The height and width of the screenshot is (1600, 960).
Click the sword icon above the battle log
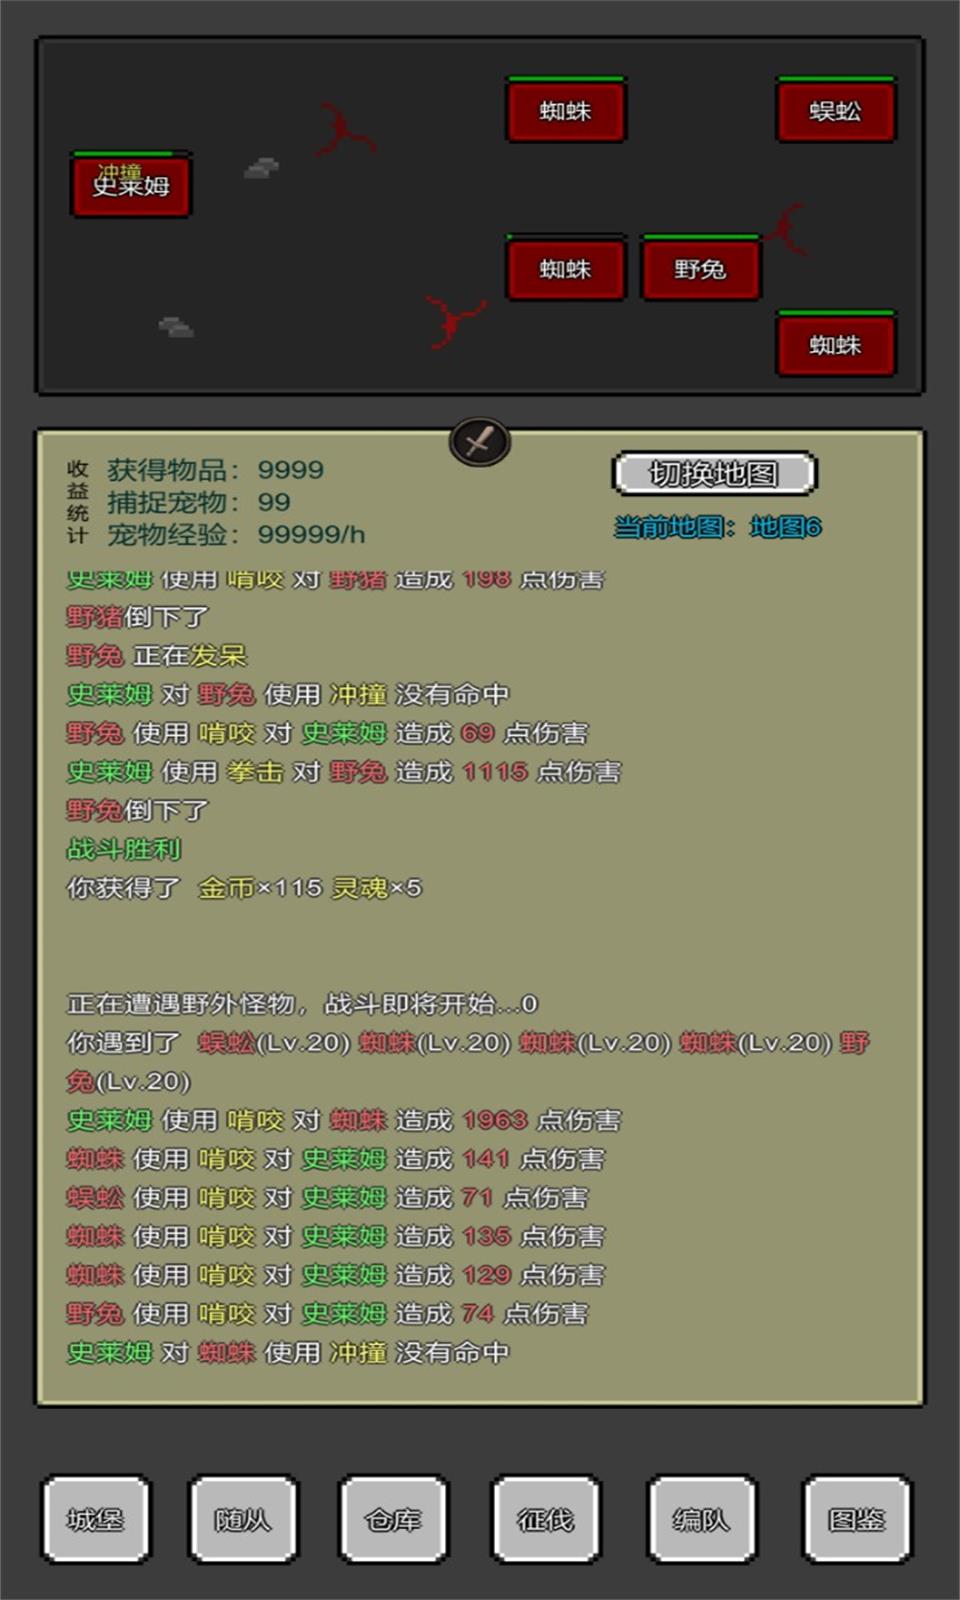point(480,441)
